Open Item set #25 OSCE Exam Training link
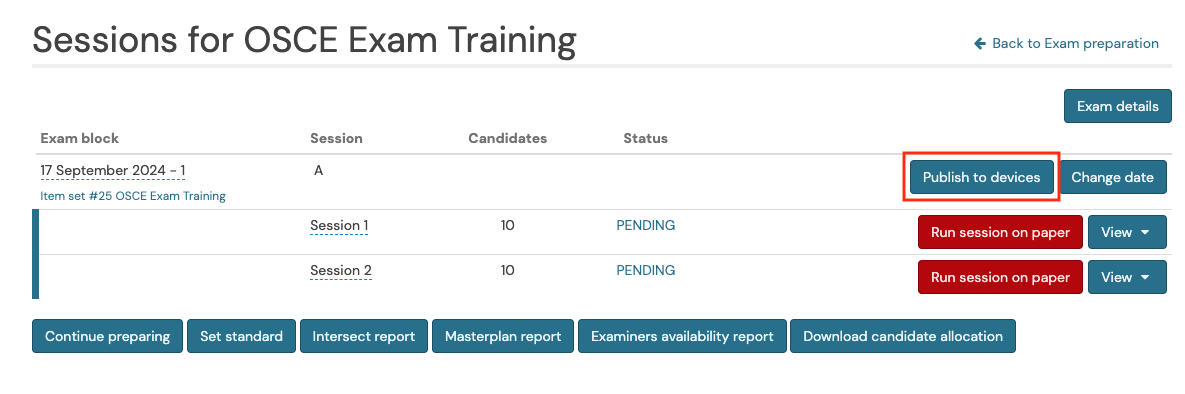This screenshot has height=394, width=1185. tap(133, 196)
